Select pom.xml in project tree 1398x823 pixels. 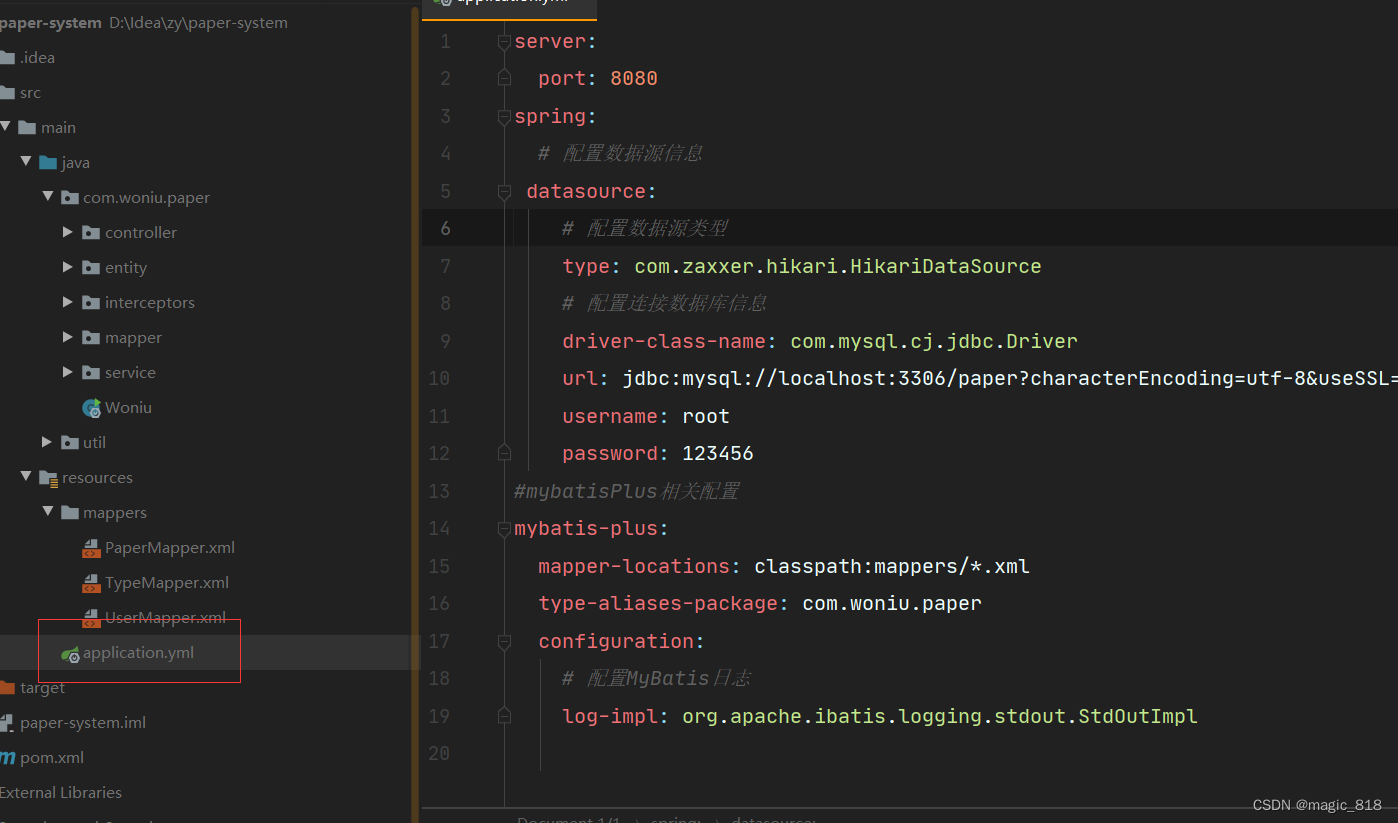52,757
